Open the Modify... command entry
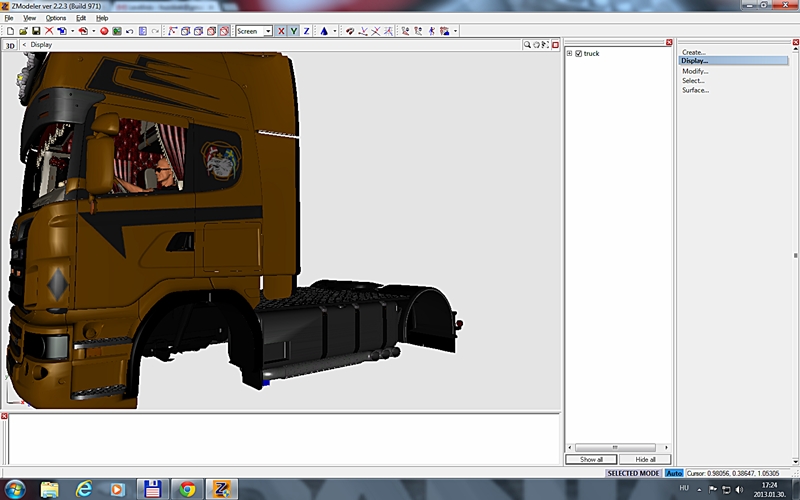The width and height of the screenshot is (800, 500). point(695,71)
